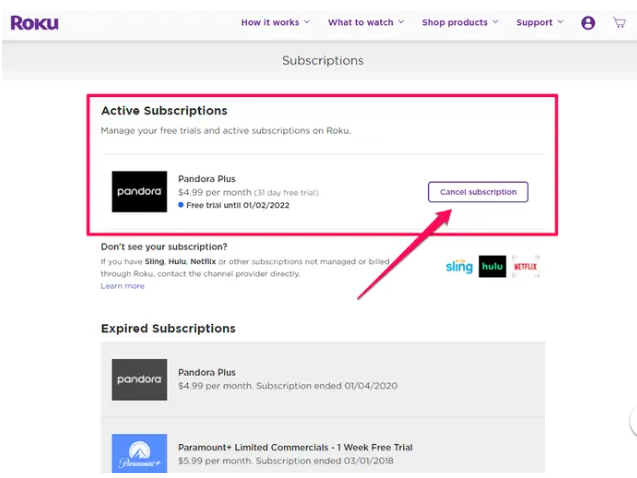The height and width of the screenshot is (478, 637).
Task: Open the shopping cart icon
Action: click(x=619, y=22)
